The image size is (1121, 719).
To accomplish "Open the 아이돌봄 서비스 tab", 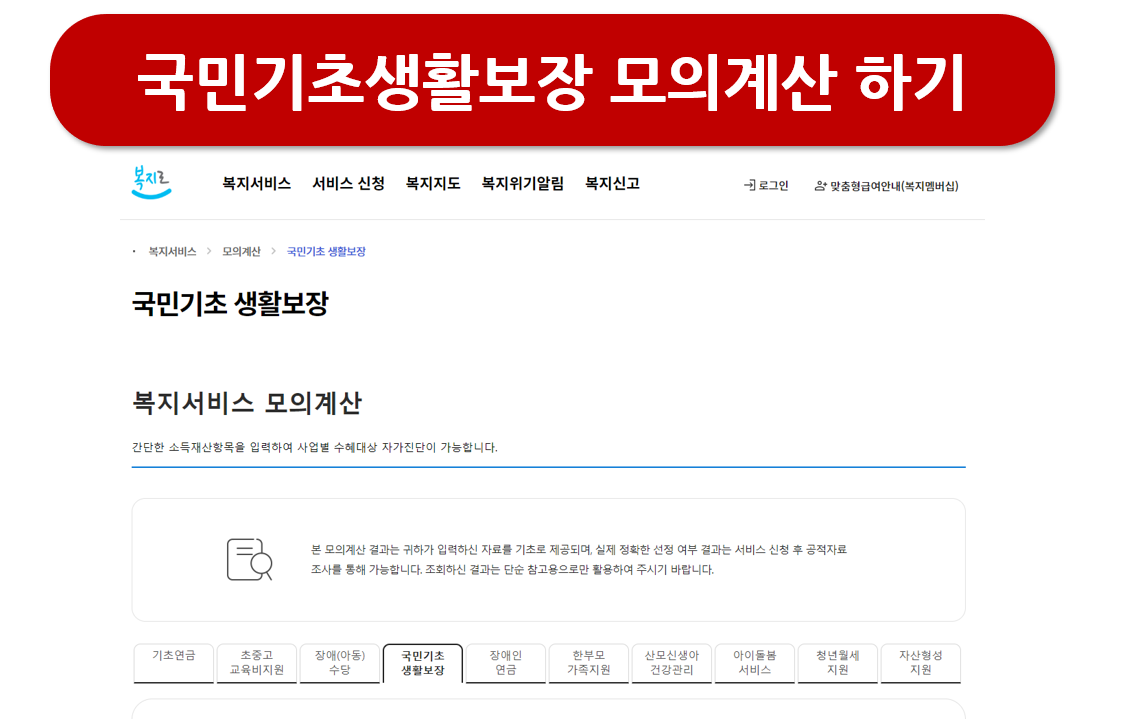I will tap(755, 662).
